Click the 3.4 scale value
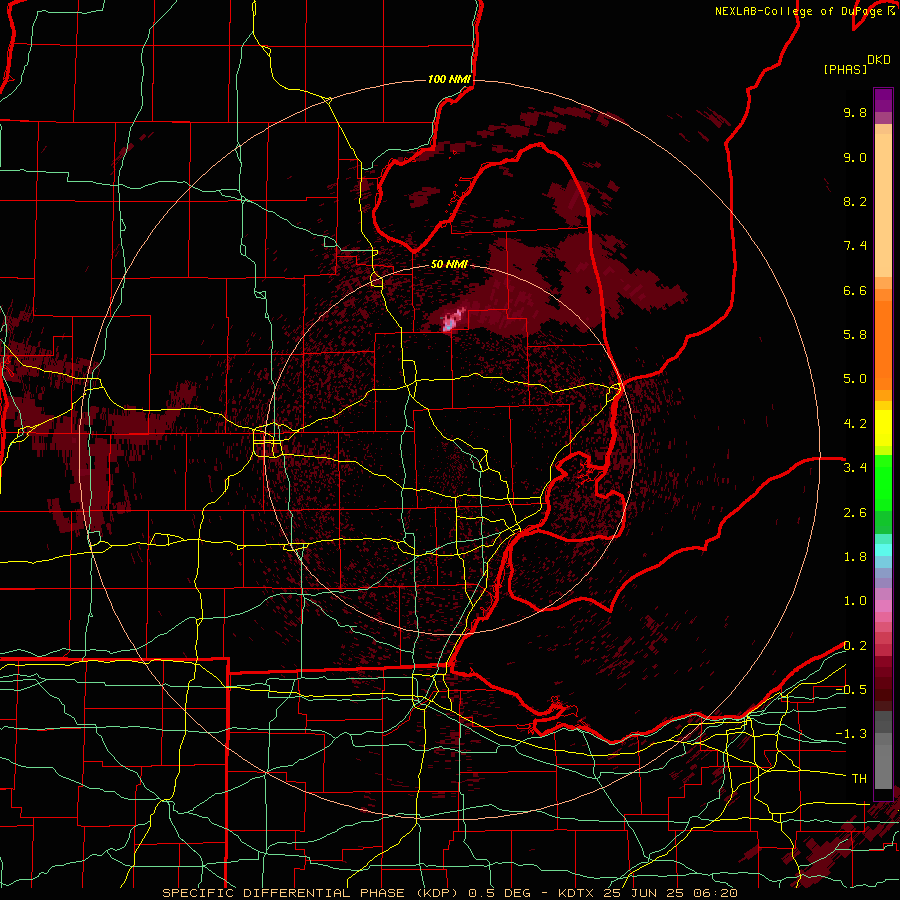 coord(855,468)
